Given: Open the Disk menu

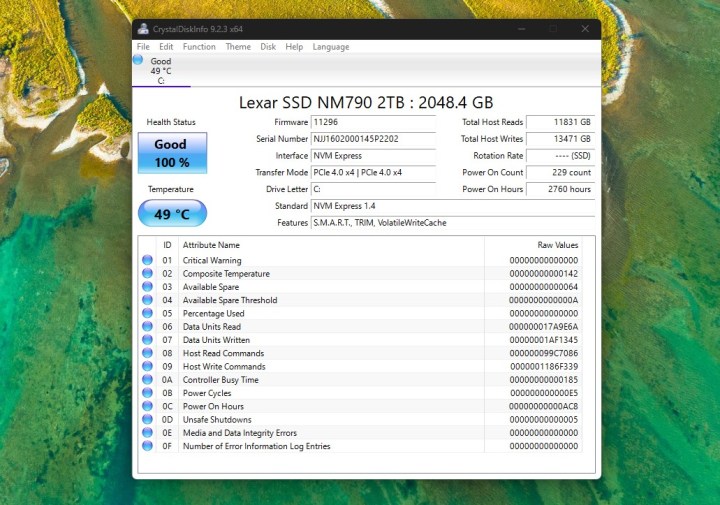Looking at the screenshot, I should [268, 47].
